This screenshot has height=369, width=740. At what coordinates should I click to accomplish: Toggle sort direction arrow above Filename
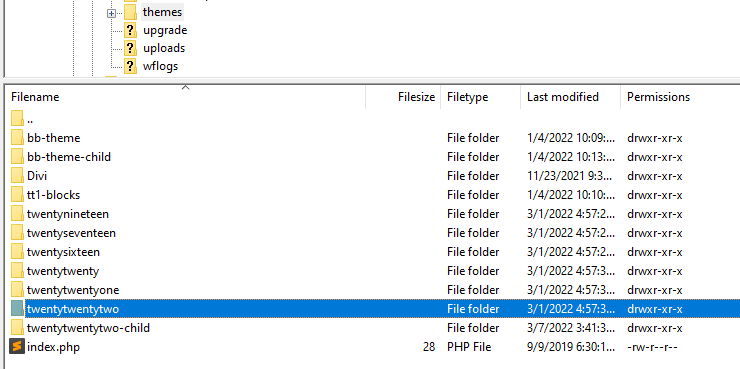coord(185,87)
